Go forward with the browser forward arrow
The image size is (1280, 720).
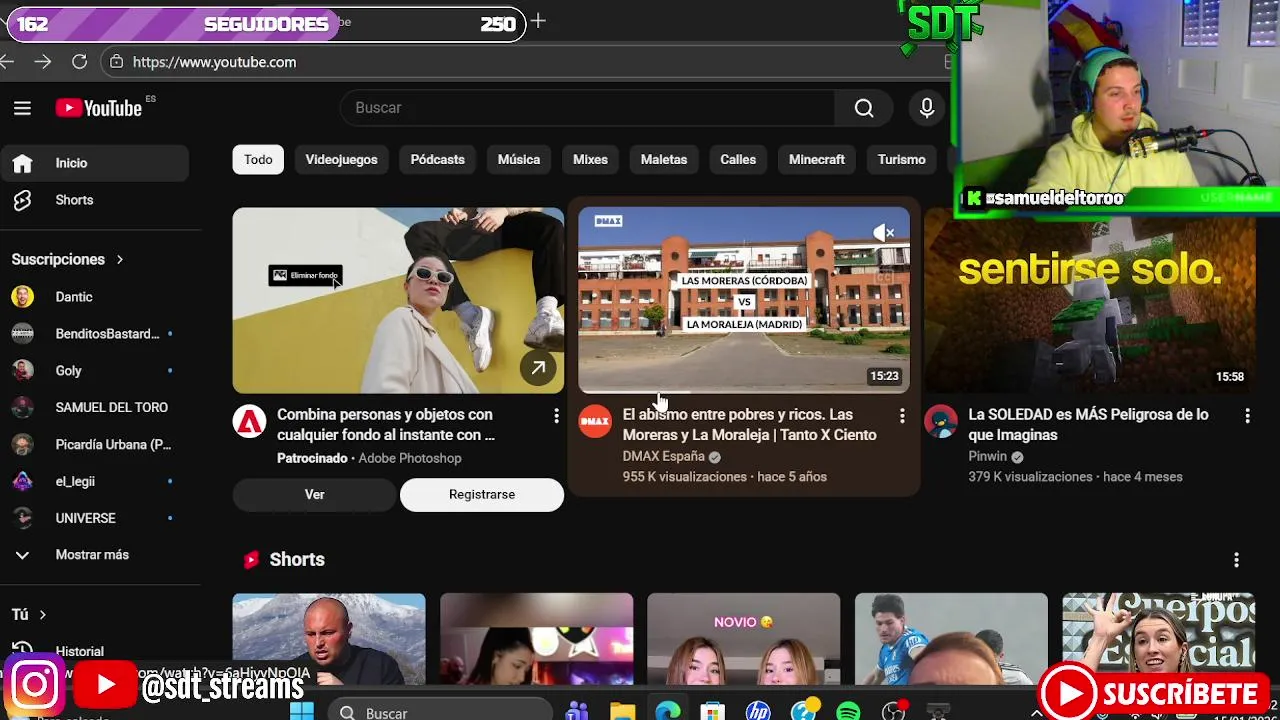[x=42, y=62]
